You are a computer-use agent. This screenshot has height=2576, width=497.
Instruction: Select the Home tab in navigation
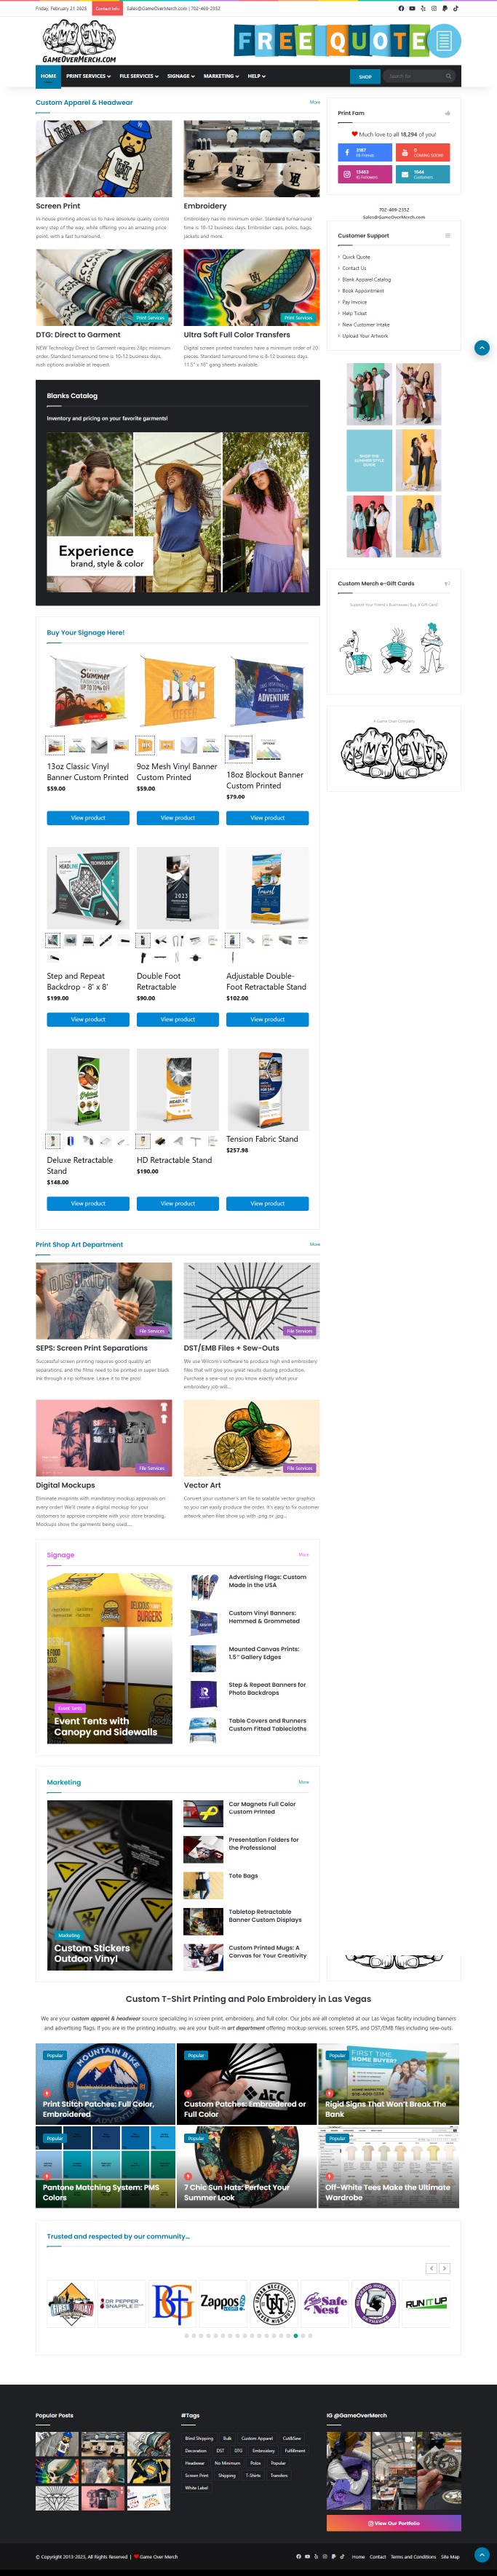(49, 76)
